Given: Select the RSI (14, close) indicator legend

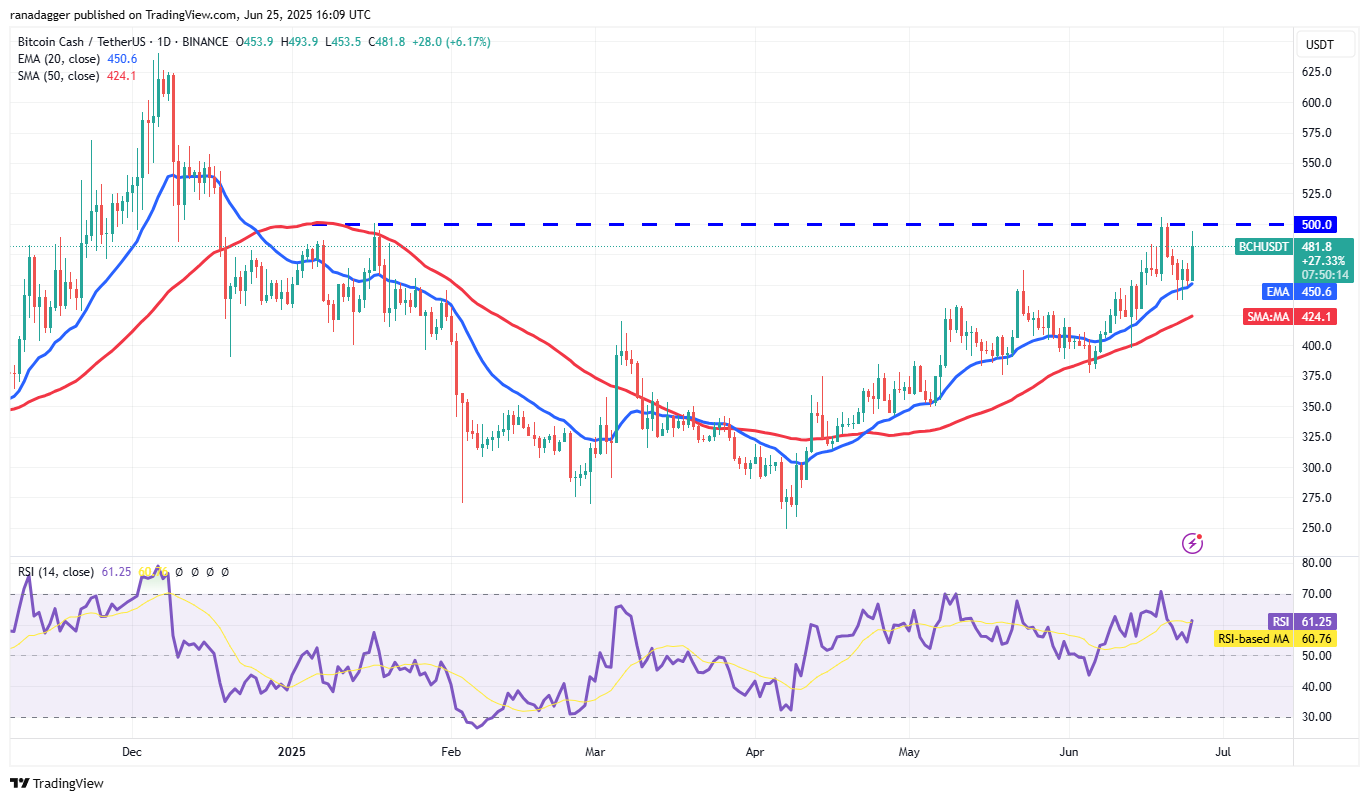Looking at the screenshot, I should pos(56,572).
